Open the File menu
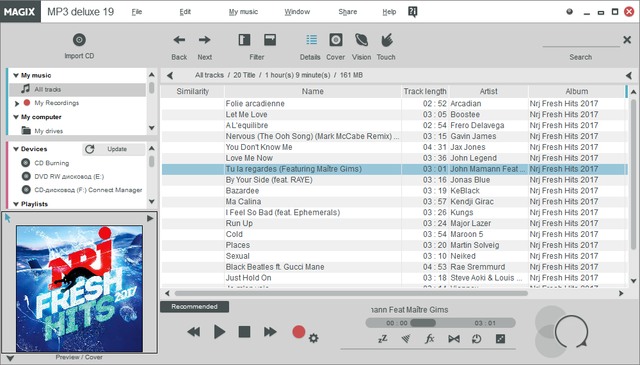Screen dimensions: 640x365 click(x=137, y=12)
